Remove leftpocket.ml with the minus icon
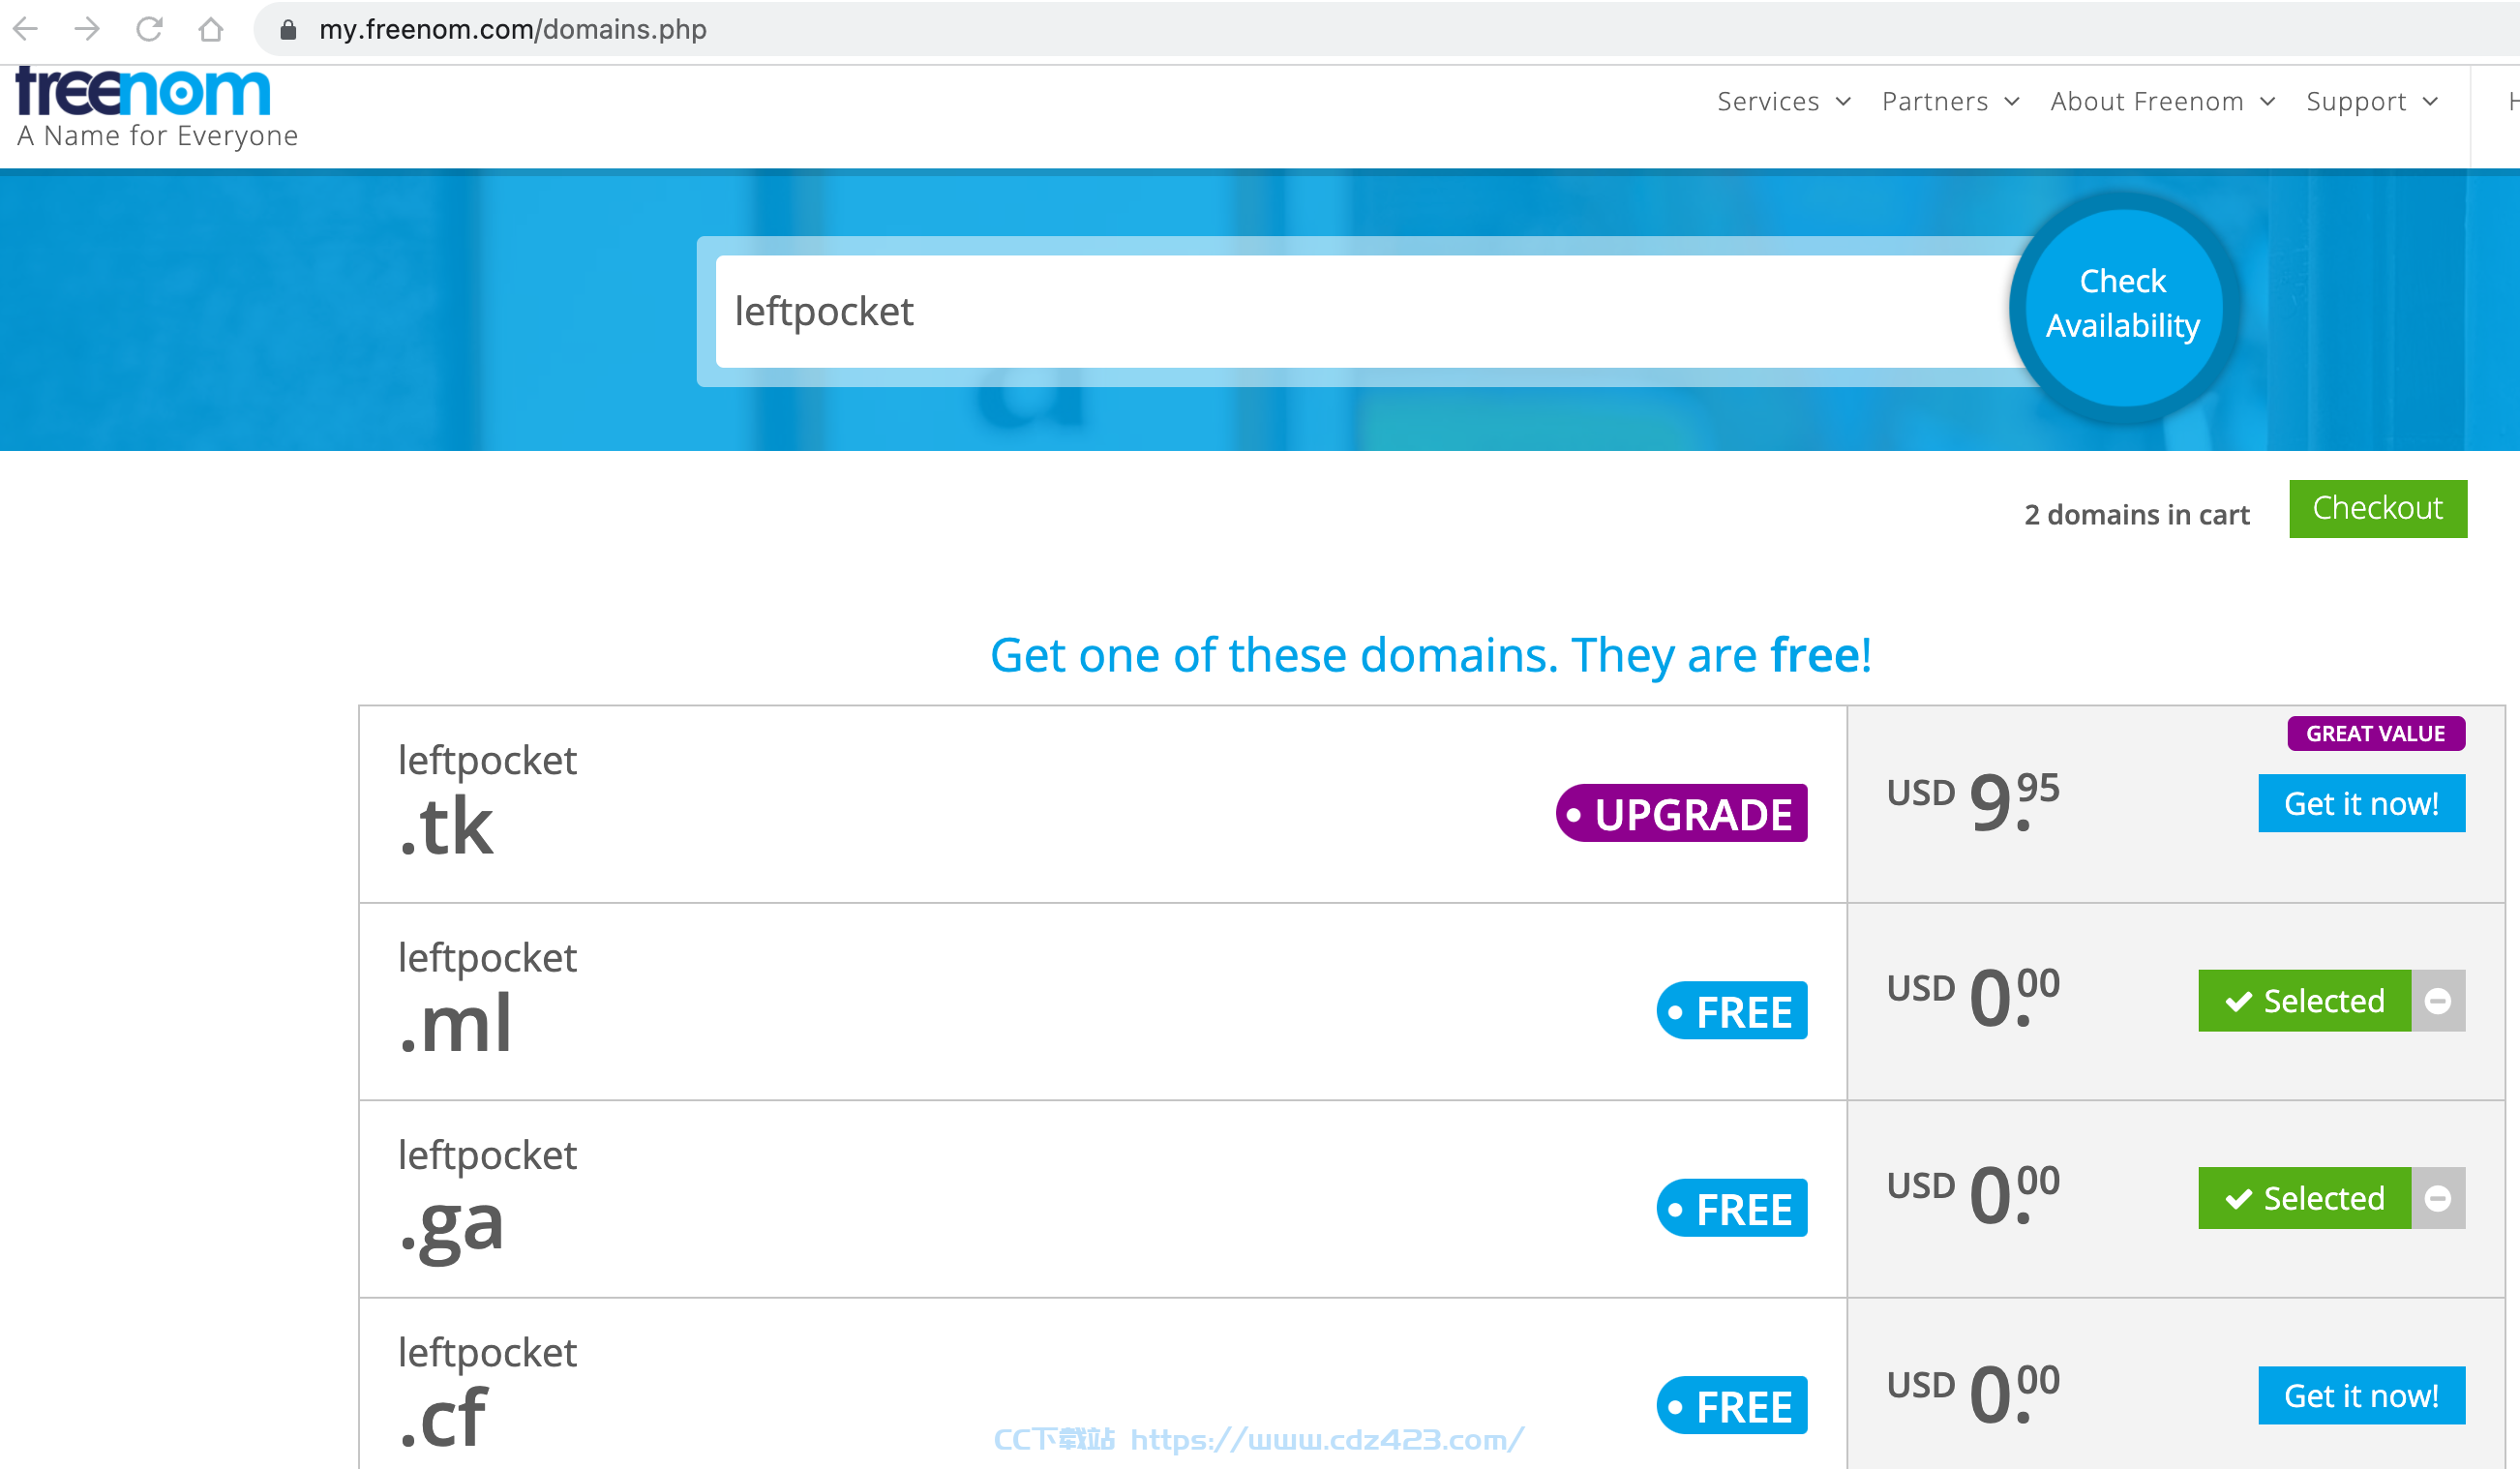 click(x=2438, y=1000)
